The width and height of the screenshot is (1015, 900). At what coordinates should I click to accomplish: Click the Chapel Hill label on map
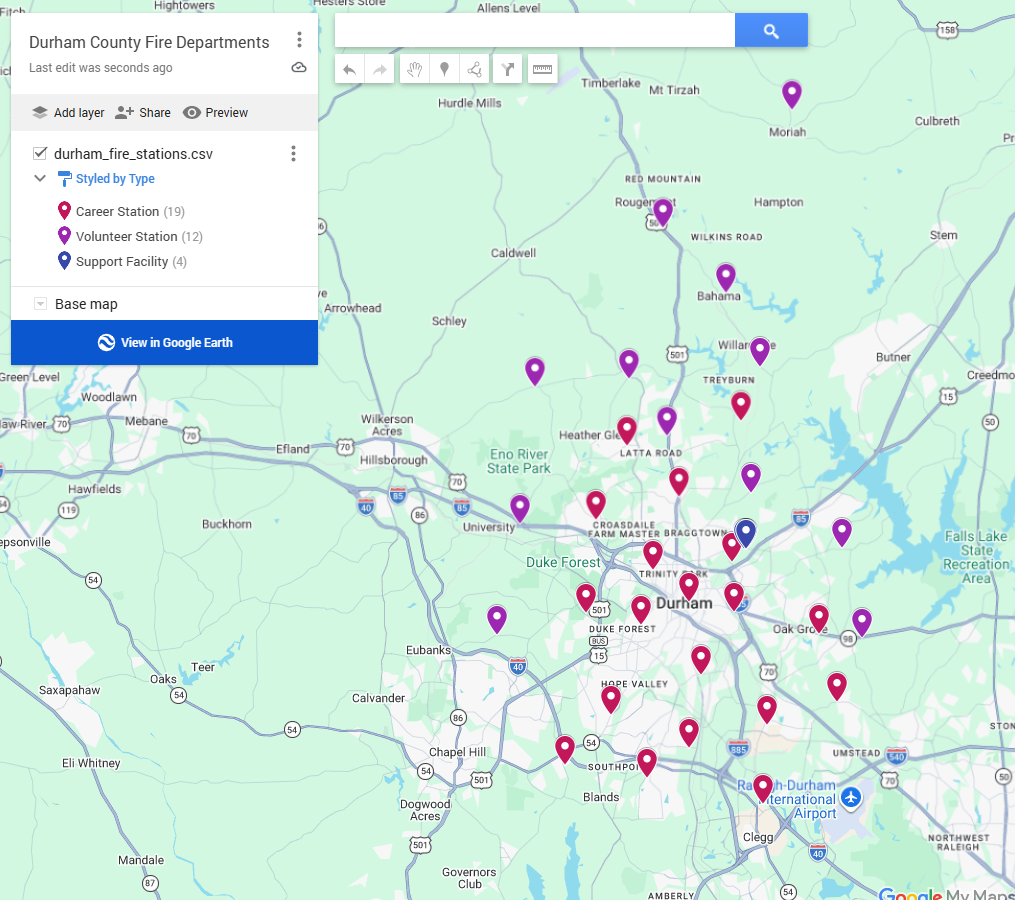pyautogui.click(x=458, y=752)
